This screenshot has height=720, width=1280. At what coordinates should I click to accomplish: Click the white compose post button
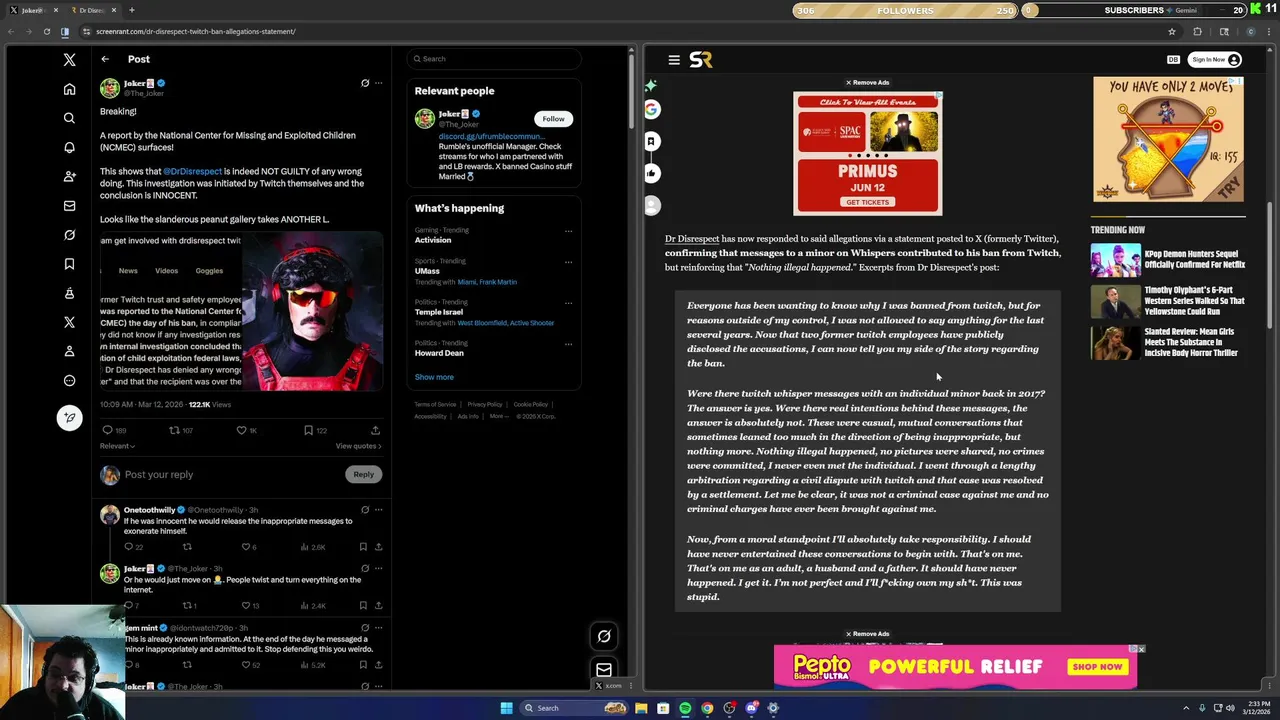coord(69,417)
